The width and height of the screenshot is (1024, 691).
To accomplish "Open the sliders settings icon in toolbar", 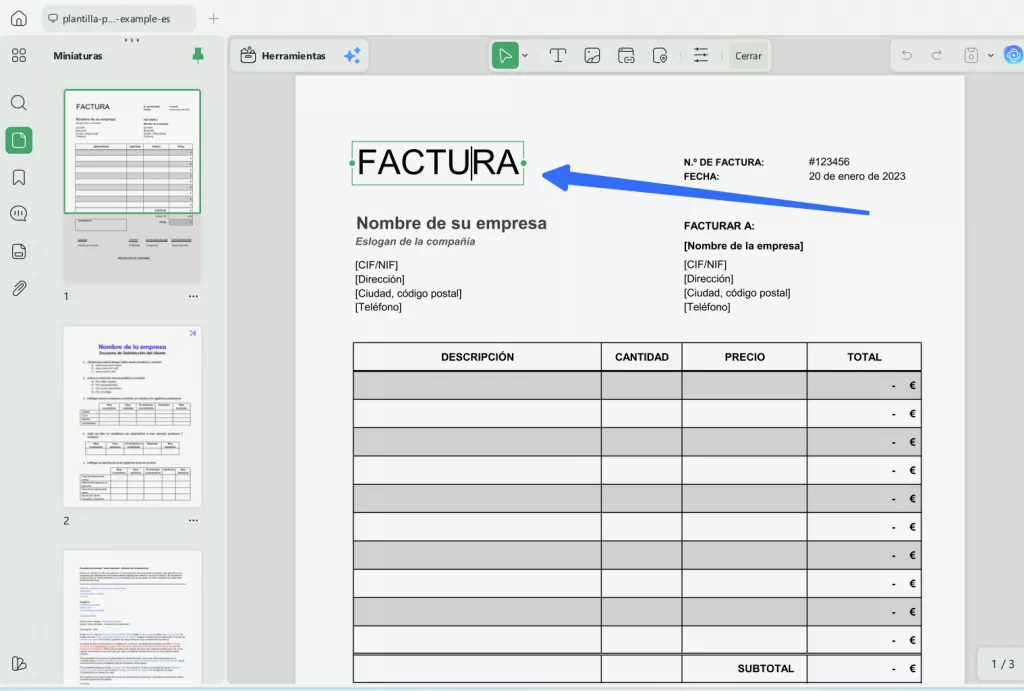I will pyautogui.click(x=701, y=56).
